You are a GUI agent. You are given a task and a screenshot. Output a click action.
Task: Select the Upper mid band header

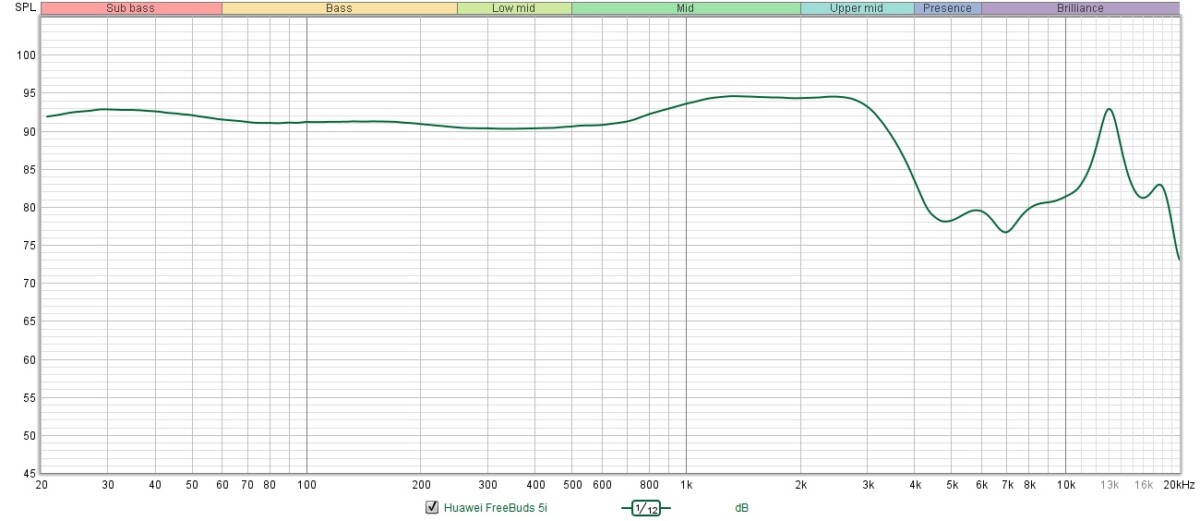coord(857,8)
